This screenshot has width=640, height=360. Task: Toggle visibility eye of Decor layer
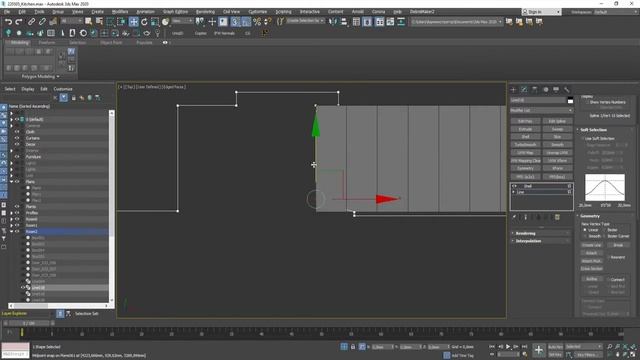pos(17,144)
